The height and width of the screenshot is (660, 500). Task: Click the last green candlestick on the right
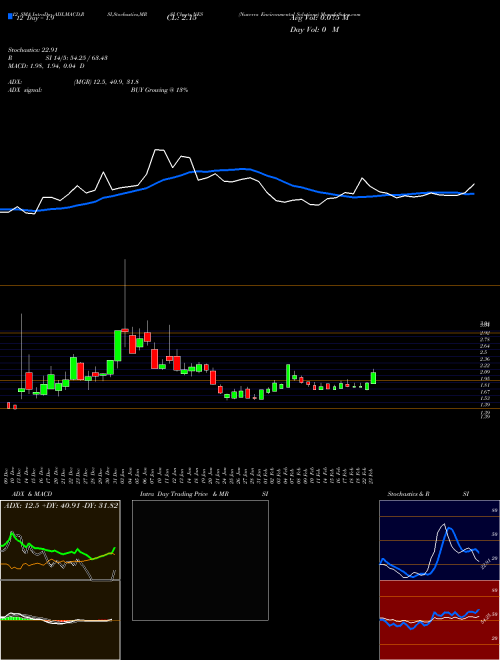373,377
